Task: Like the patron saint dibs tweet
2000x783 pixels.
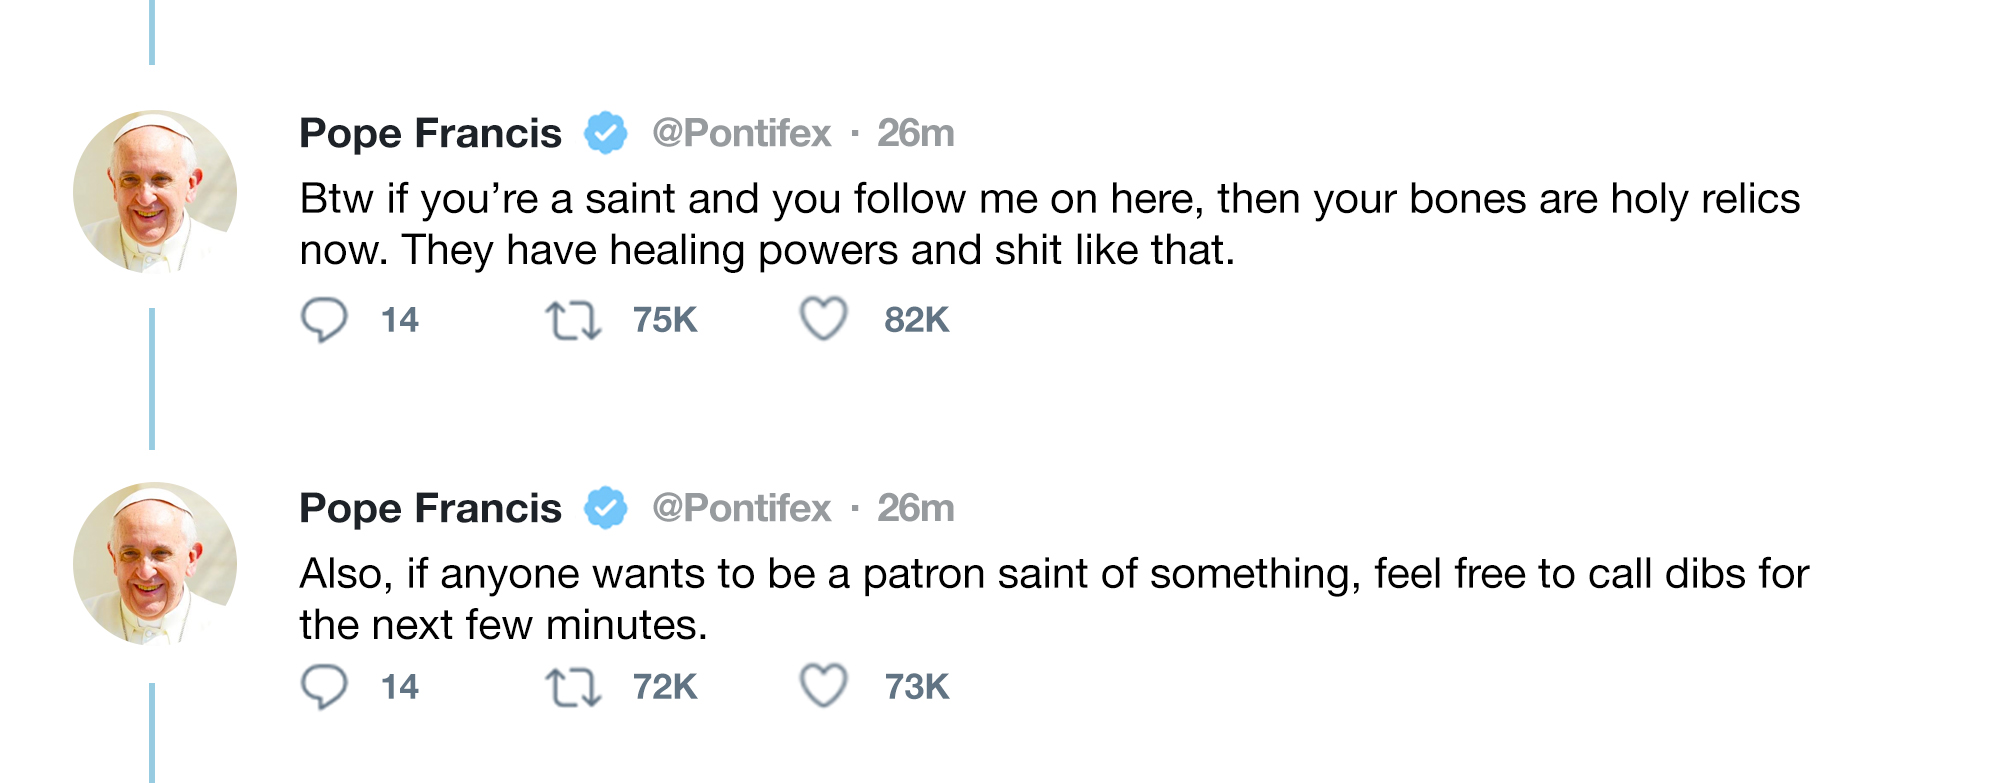Action: point(824,686)
